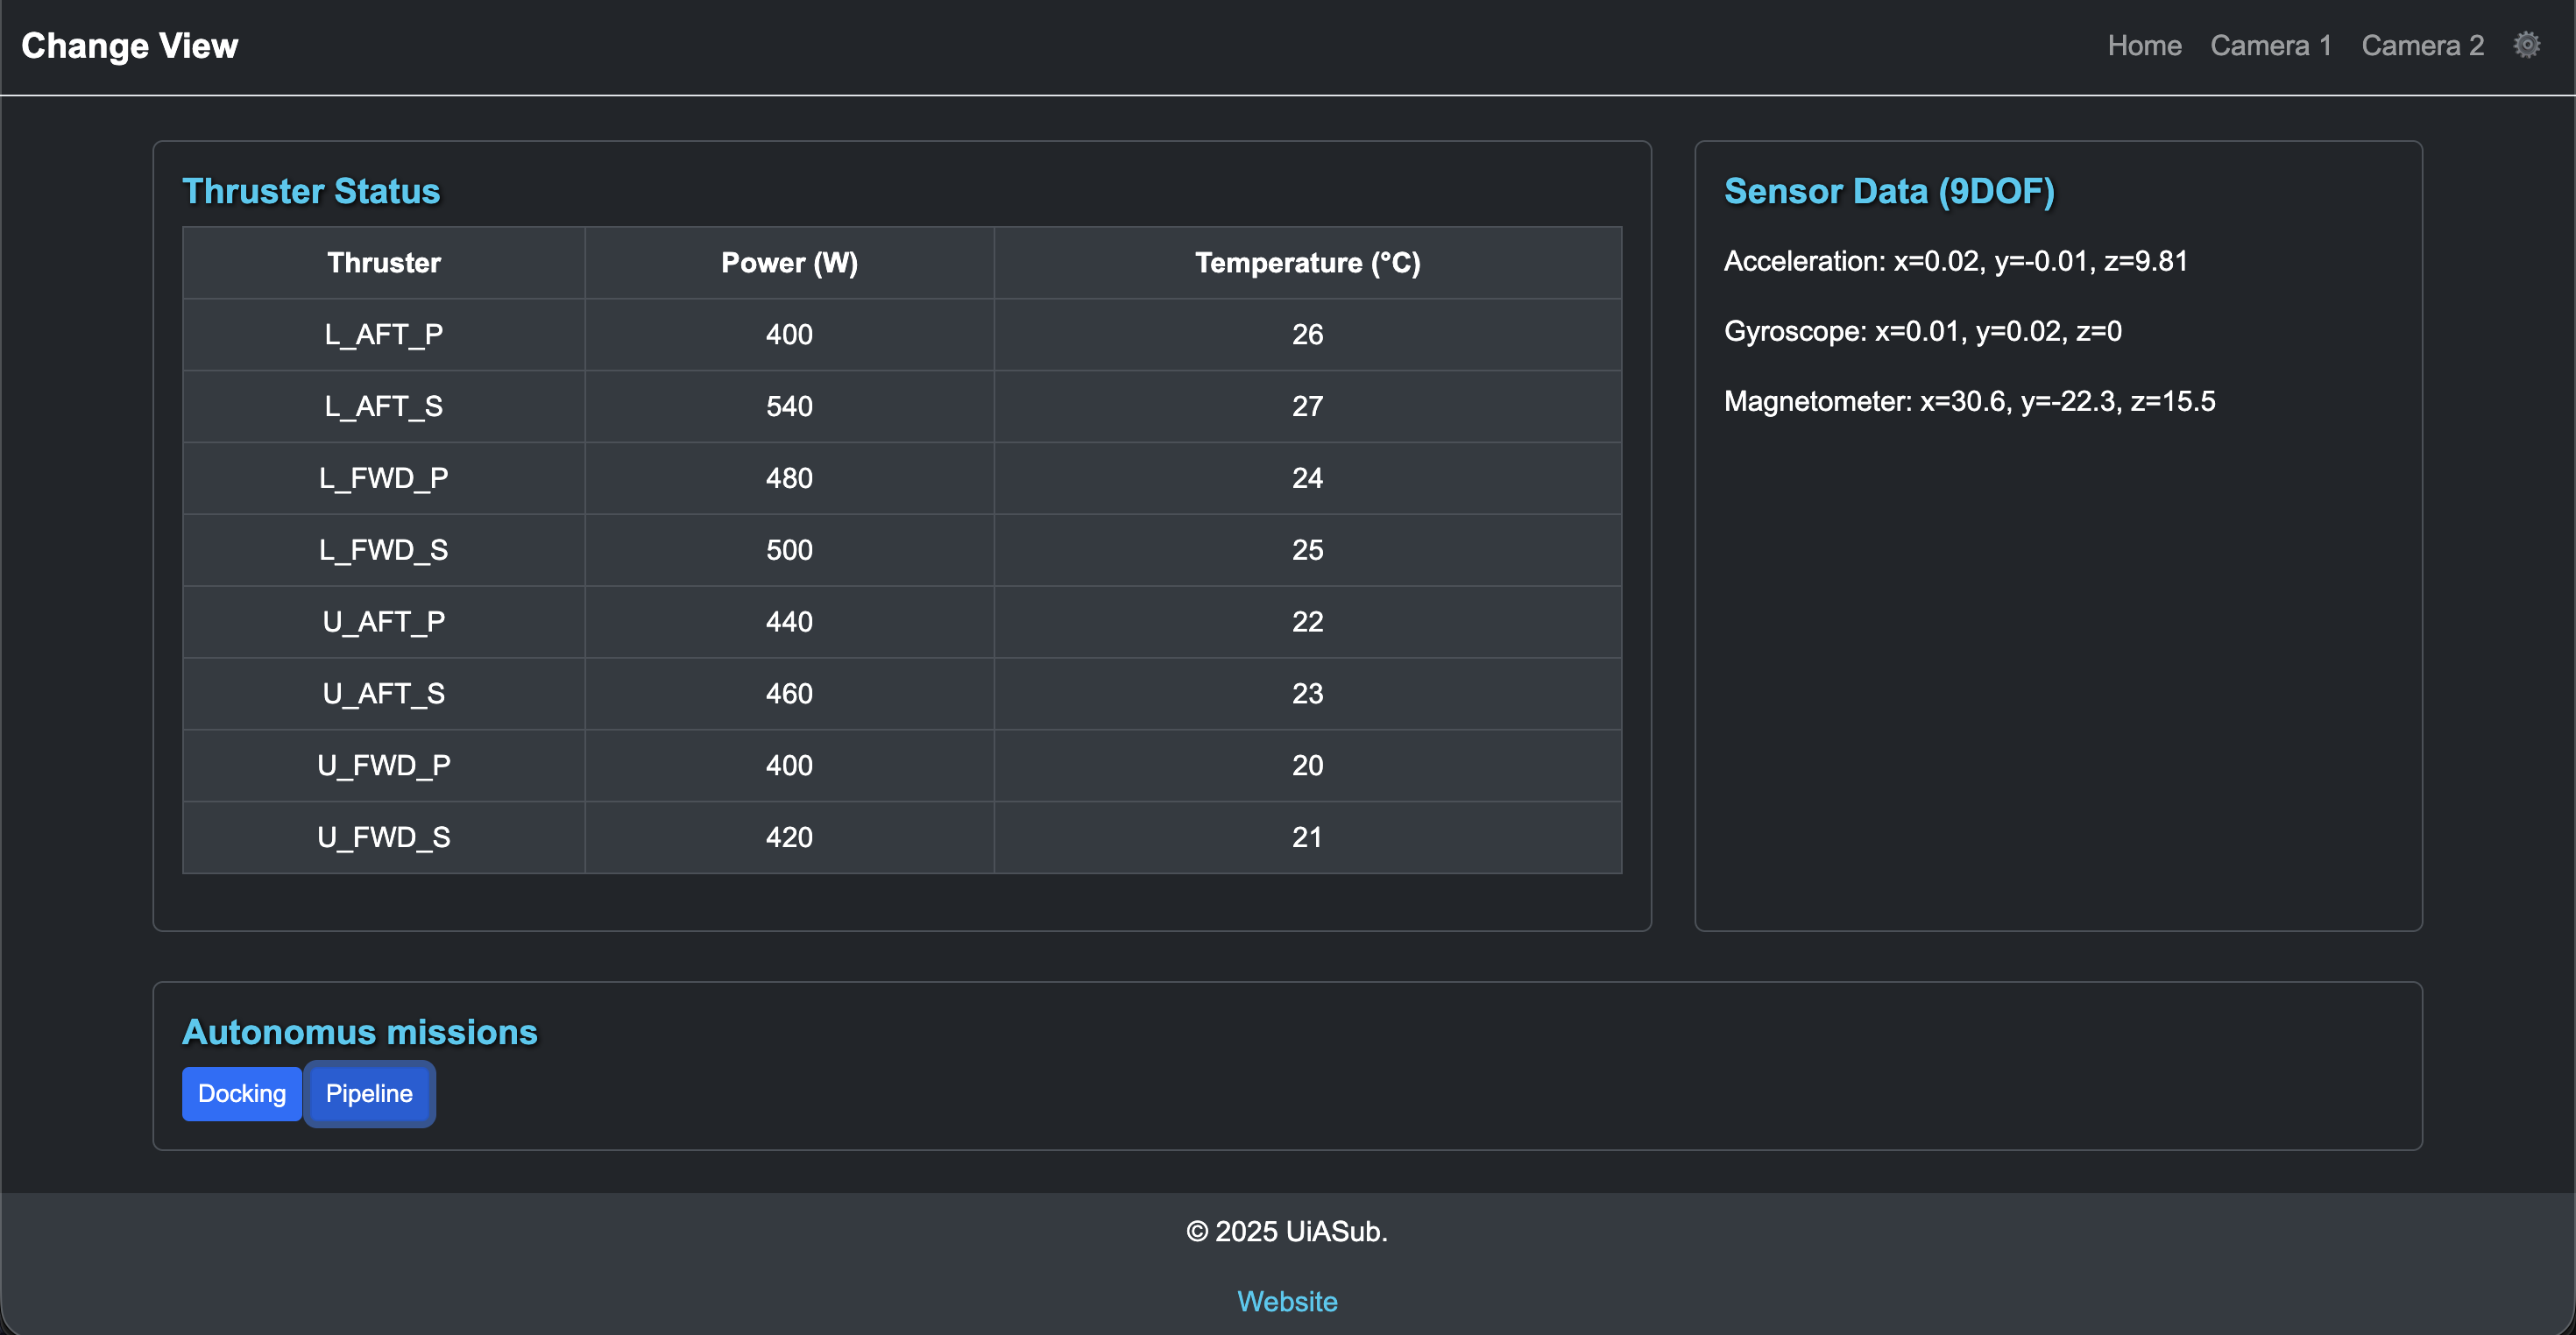Screen dimensions: 2576x1335
Task: Navigate to the Home page
Action: (2144, 45)
